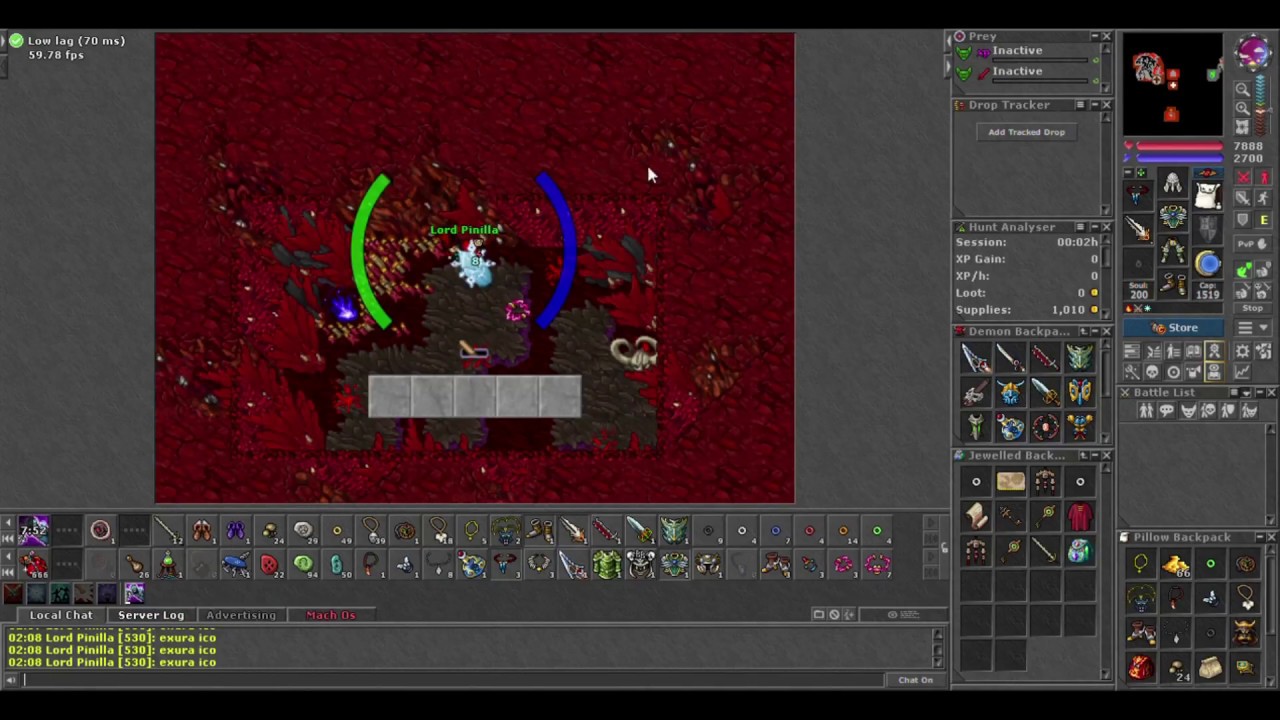Open Battle List sort dropdown arrow

tap(1246, 392)
